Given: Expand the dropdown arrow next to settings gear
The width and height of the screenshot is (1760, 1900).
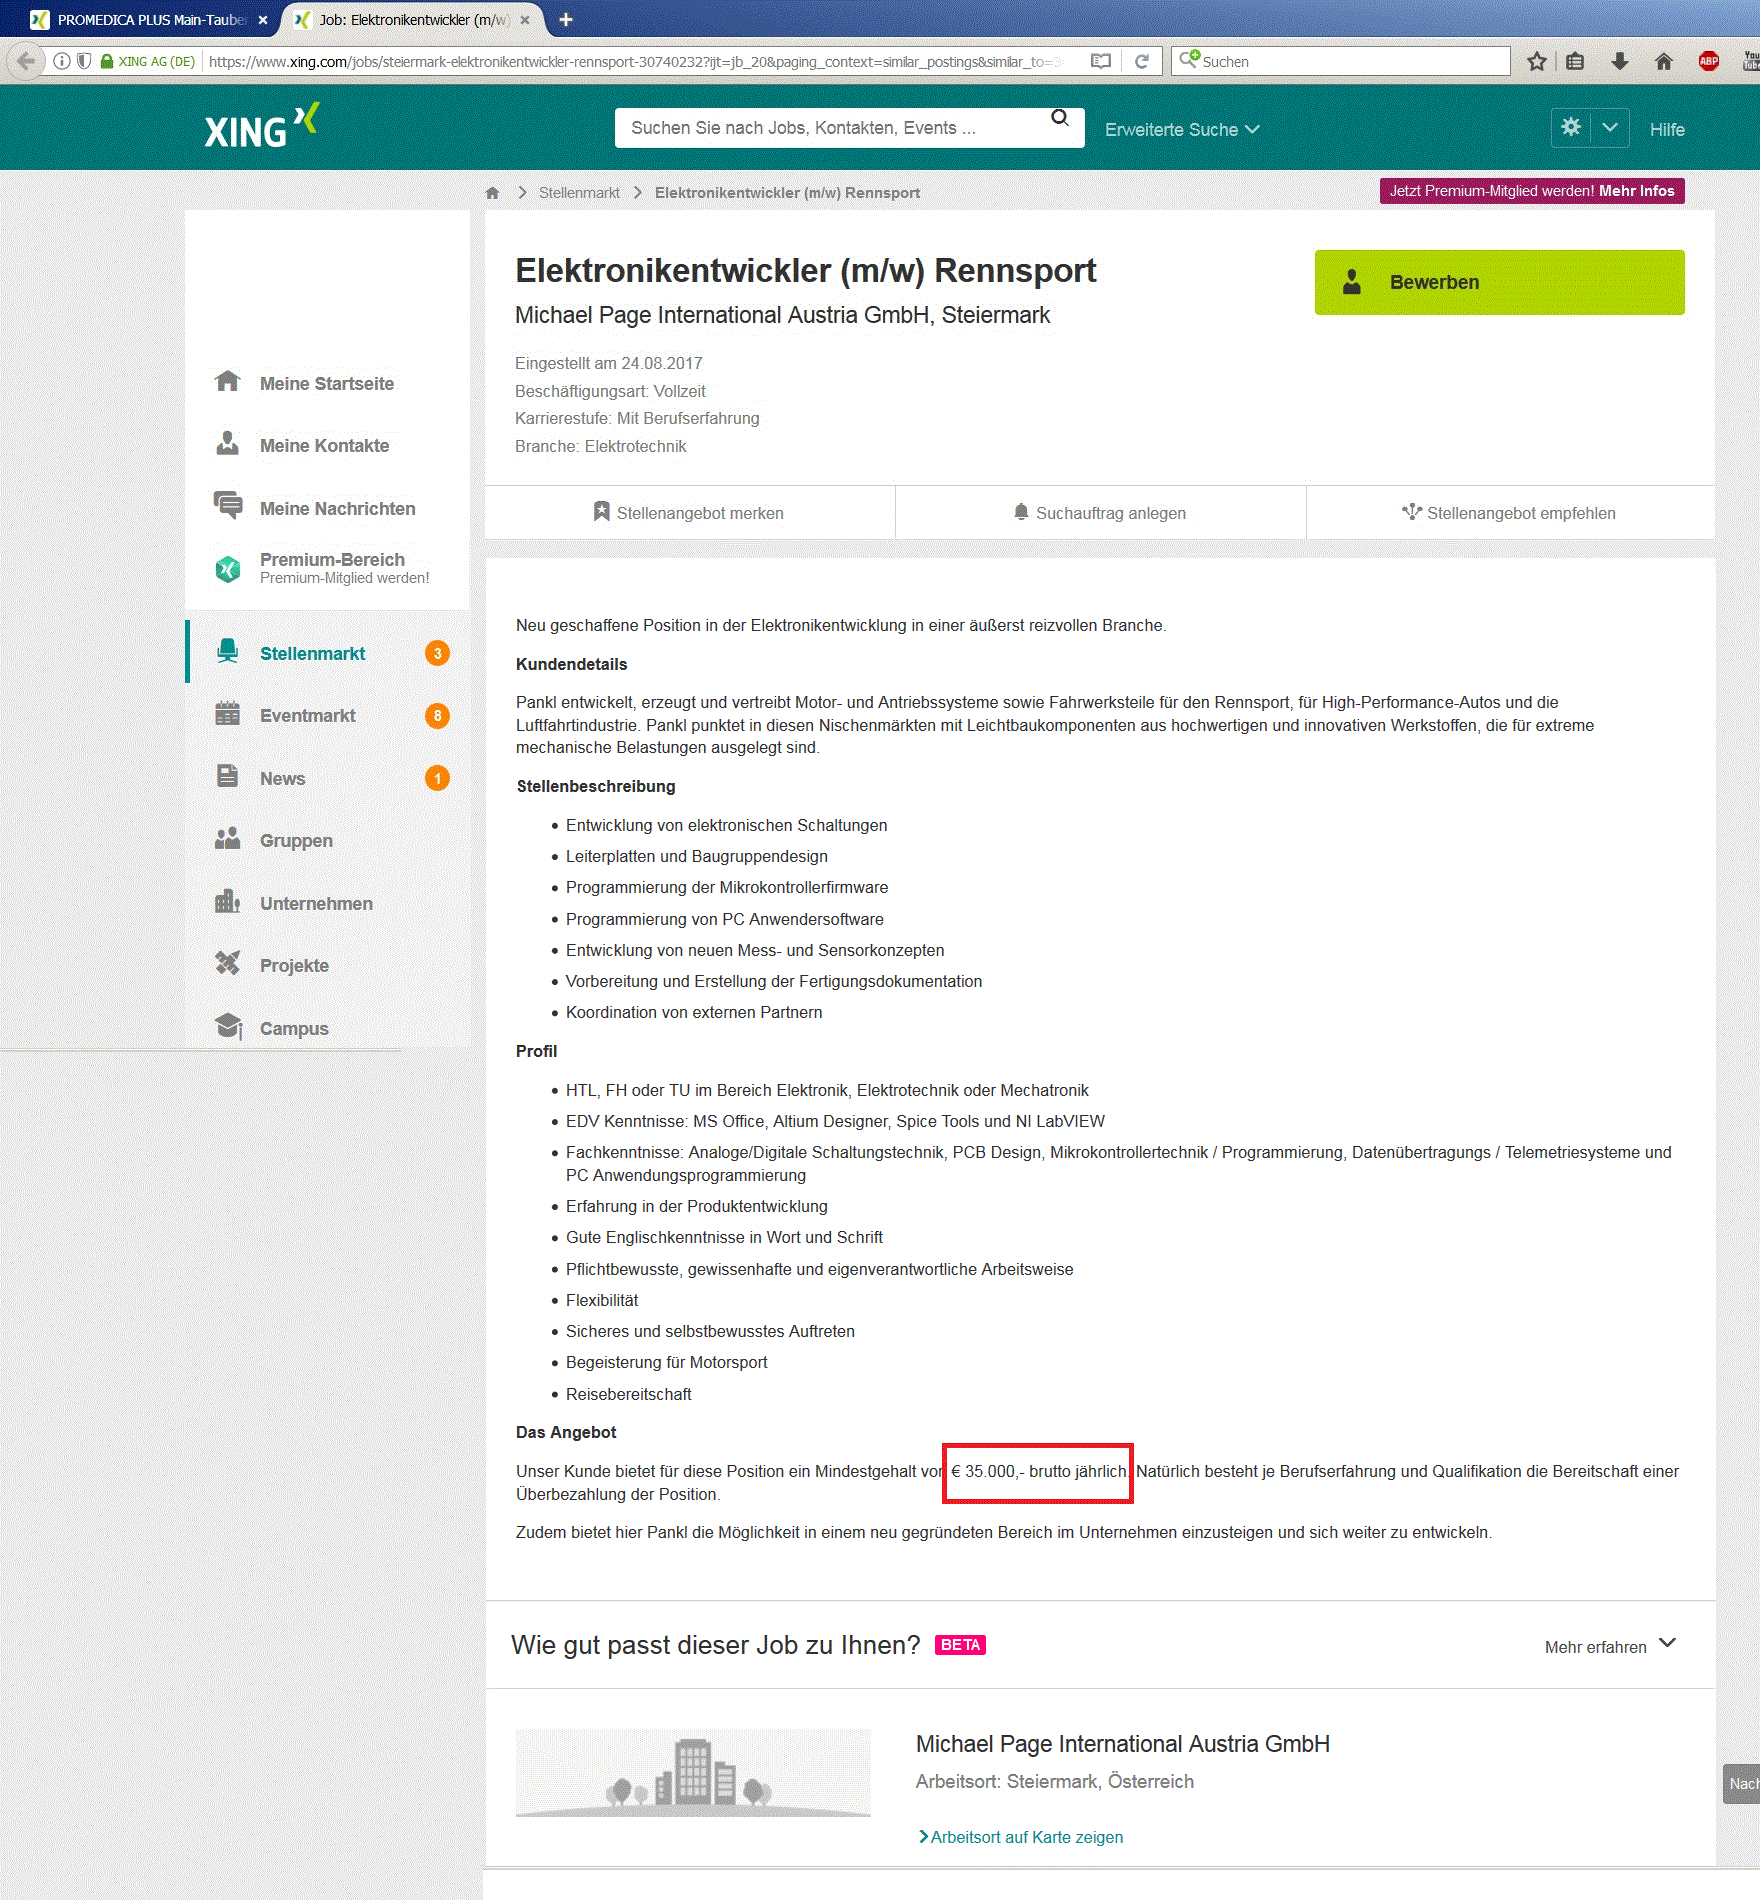Looking at the screenshot, I should click(1610, 128).
